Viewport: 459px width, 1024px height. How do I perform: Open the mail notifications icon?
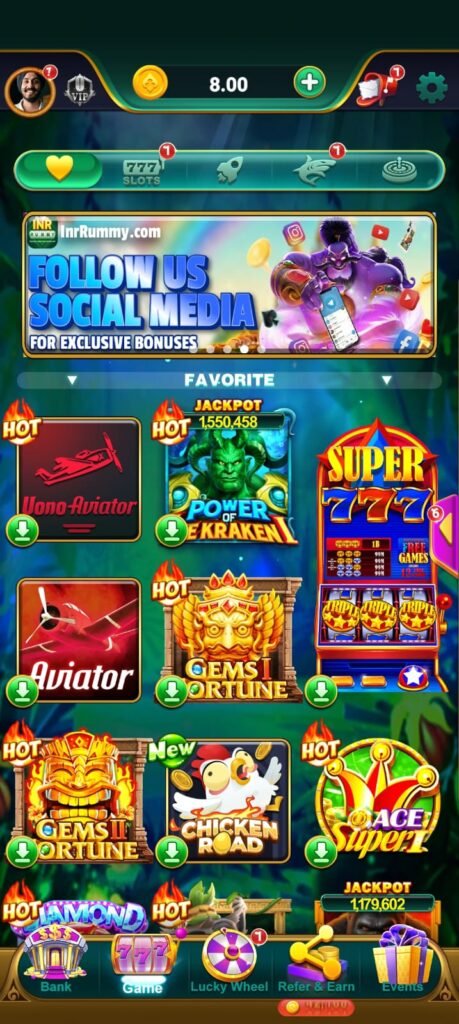[x=377, y=88]
